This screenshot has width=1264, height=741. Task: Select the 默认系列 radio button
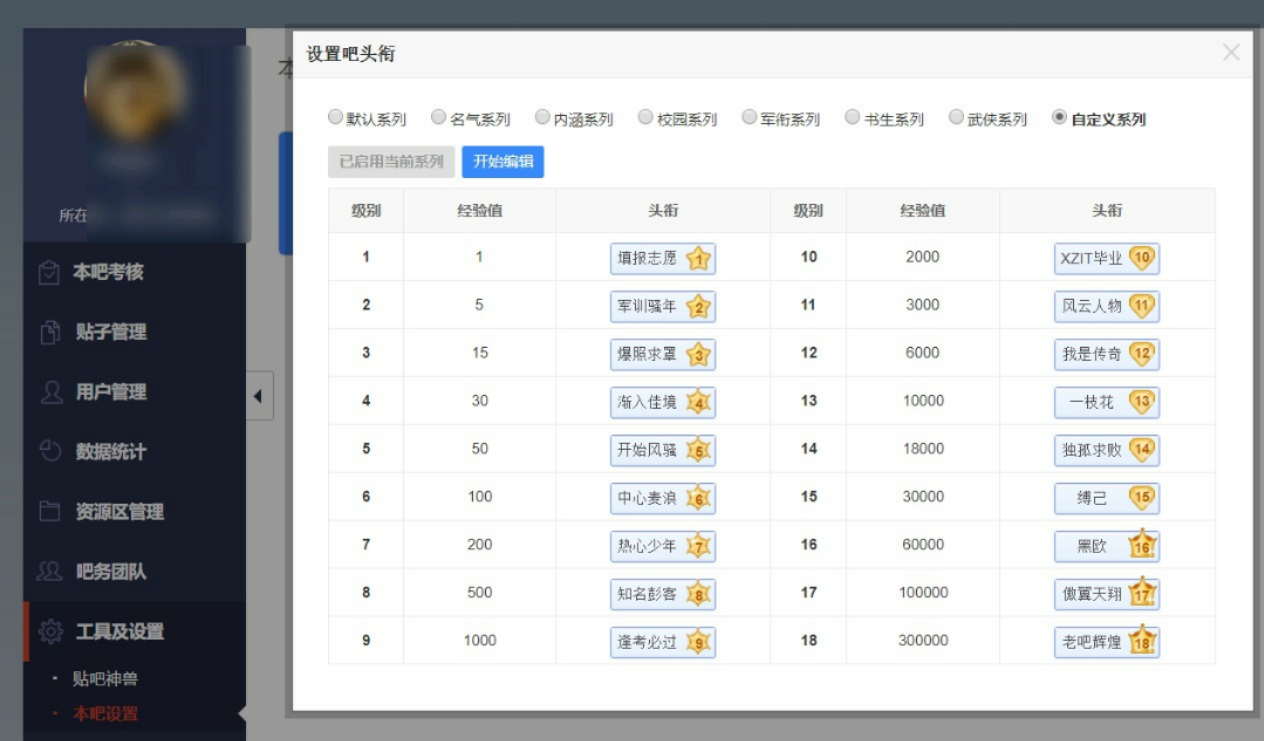coord(336,118)
